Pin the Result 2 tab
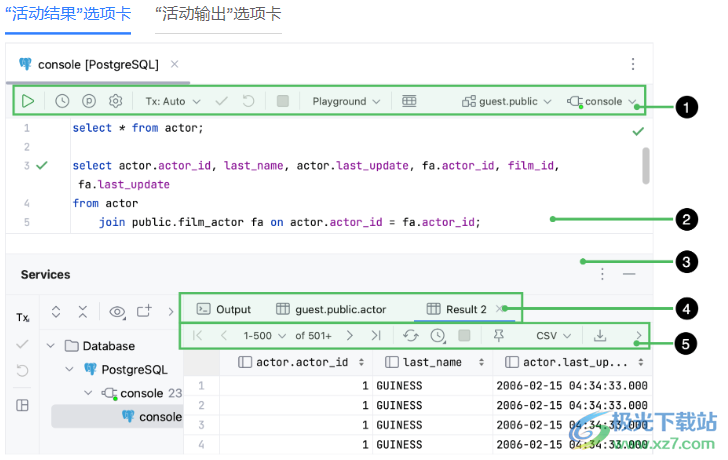 pyautogui.click(x=499, y=335)
